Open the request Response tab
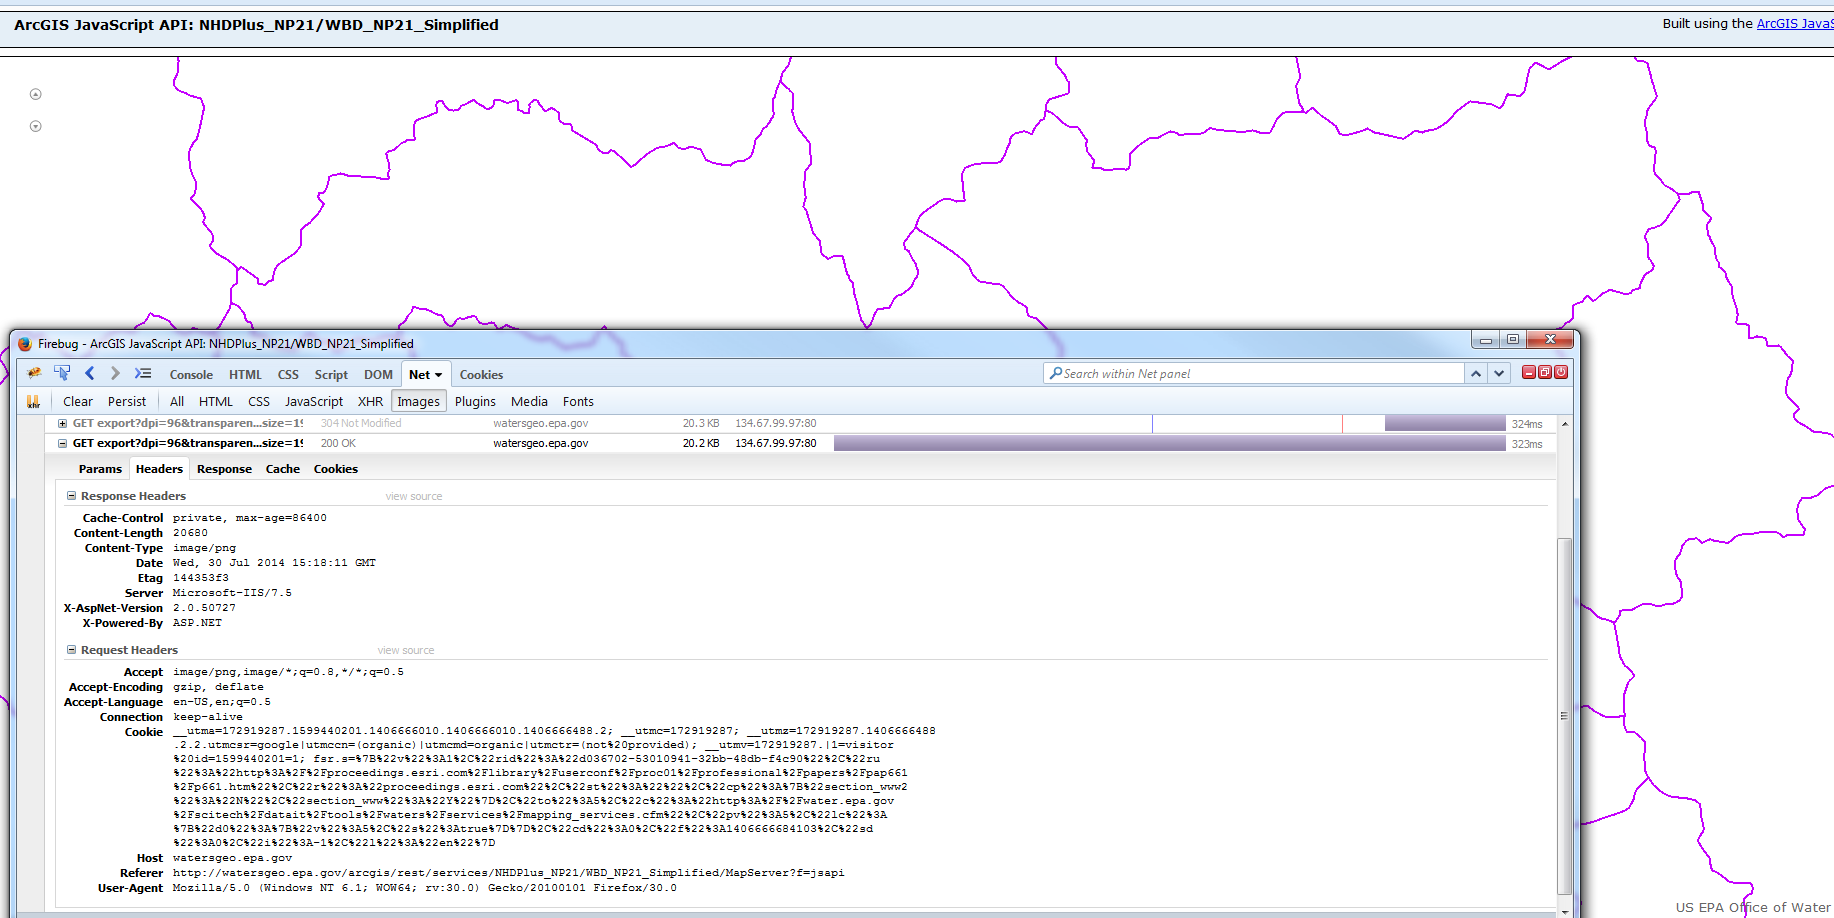The image size is (1834, 918). pos(224,469)
